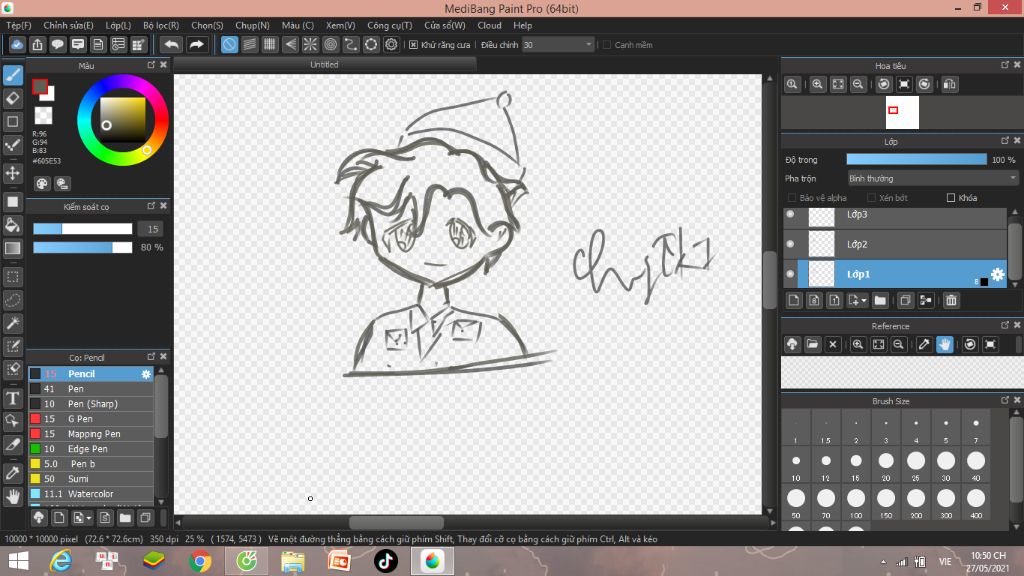This screenshot has height=576, width=1024.
Task: Open Pencil brush settings gear
Action: point(146,374)
